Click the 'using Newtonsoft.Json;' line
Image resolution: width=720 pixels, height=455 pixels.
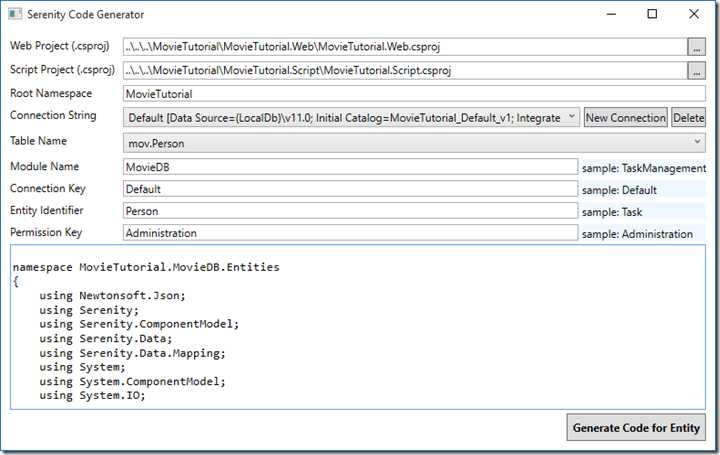(112, 296)
